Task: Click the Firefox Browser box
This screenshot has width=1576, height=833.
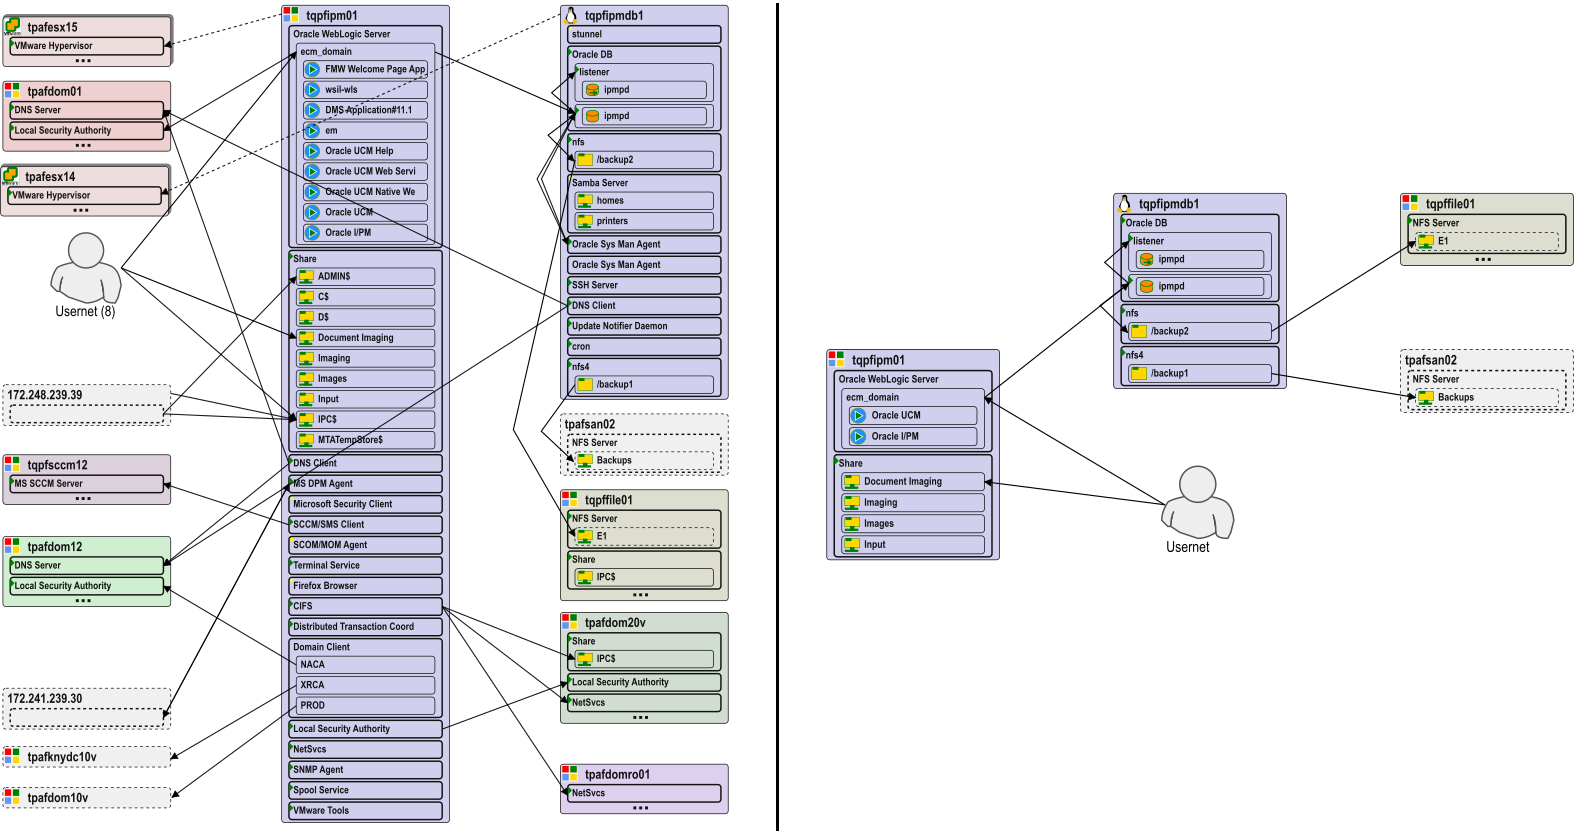Action: (366, 586)
